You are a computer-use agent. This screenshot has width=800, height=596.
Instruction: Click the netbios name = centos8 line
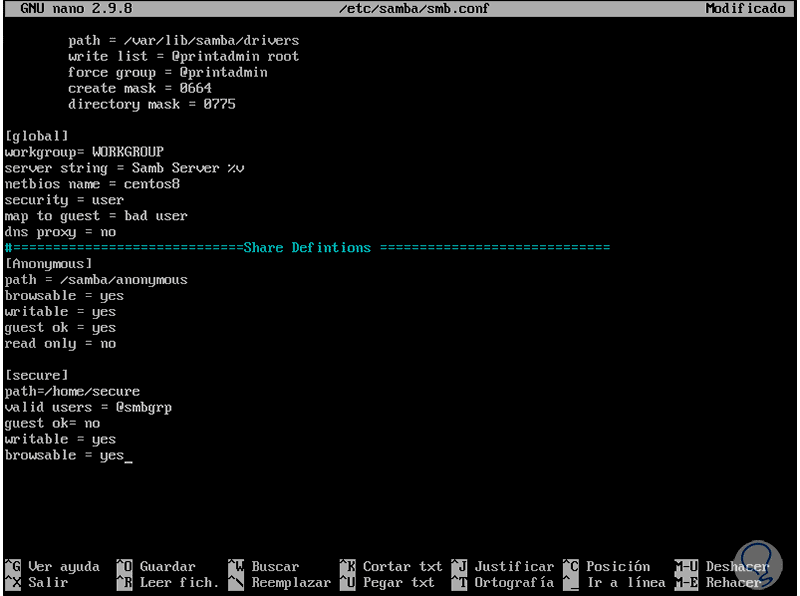(x=92, y=184)
